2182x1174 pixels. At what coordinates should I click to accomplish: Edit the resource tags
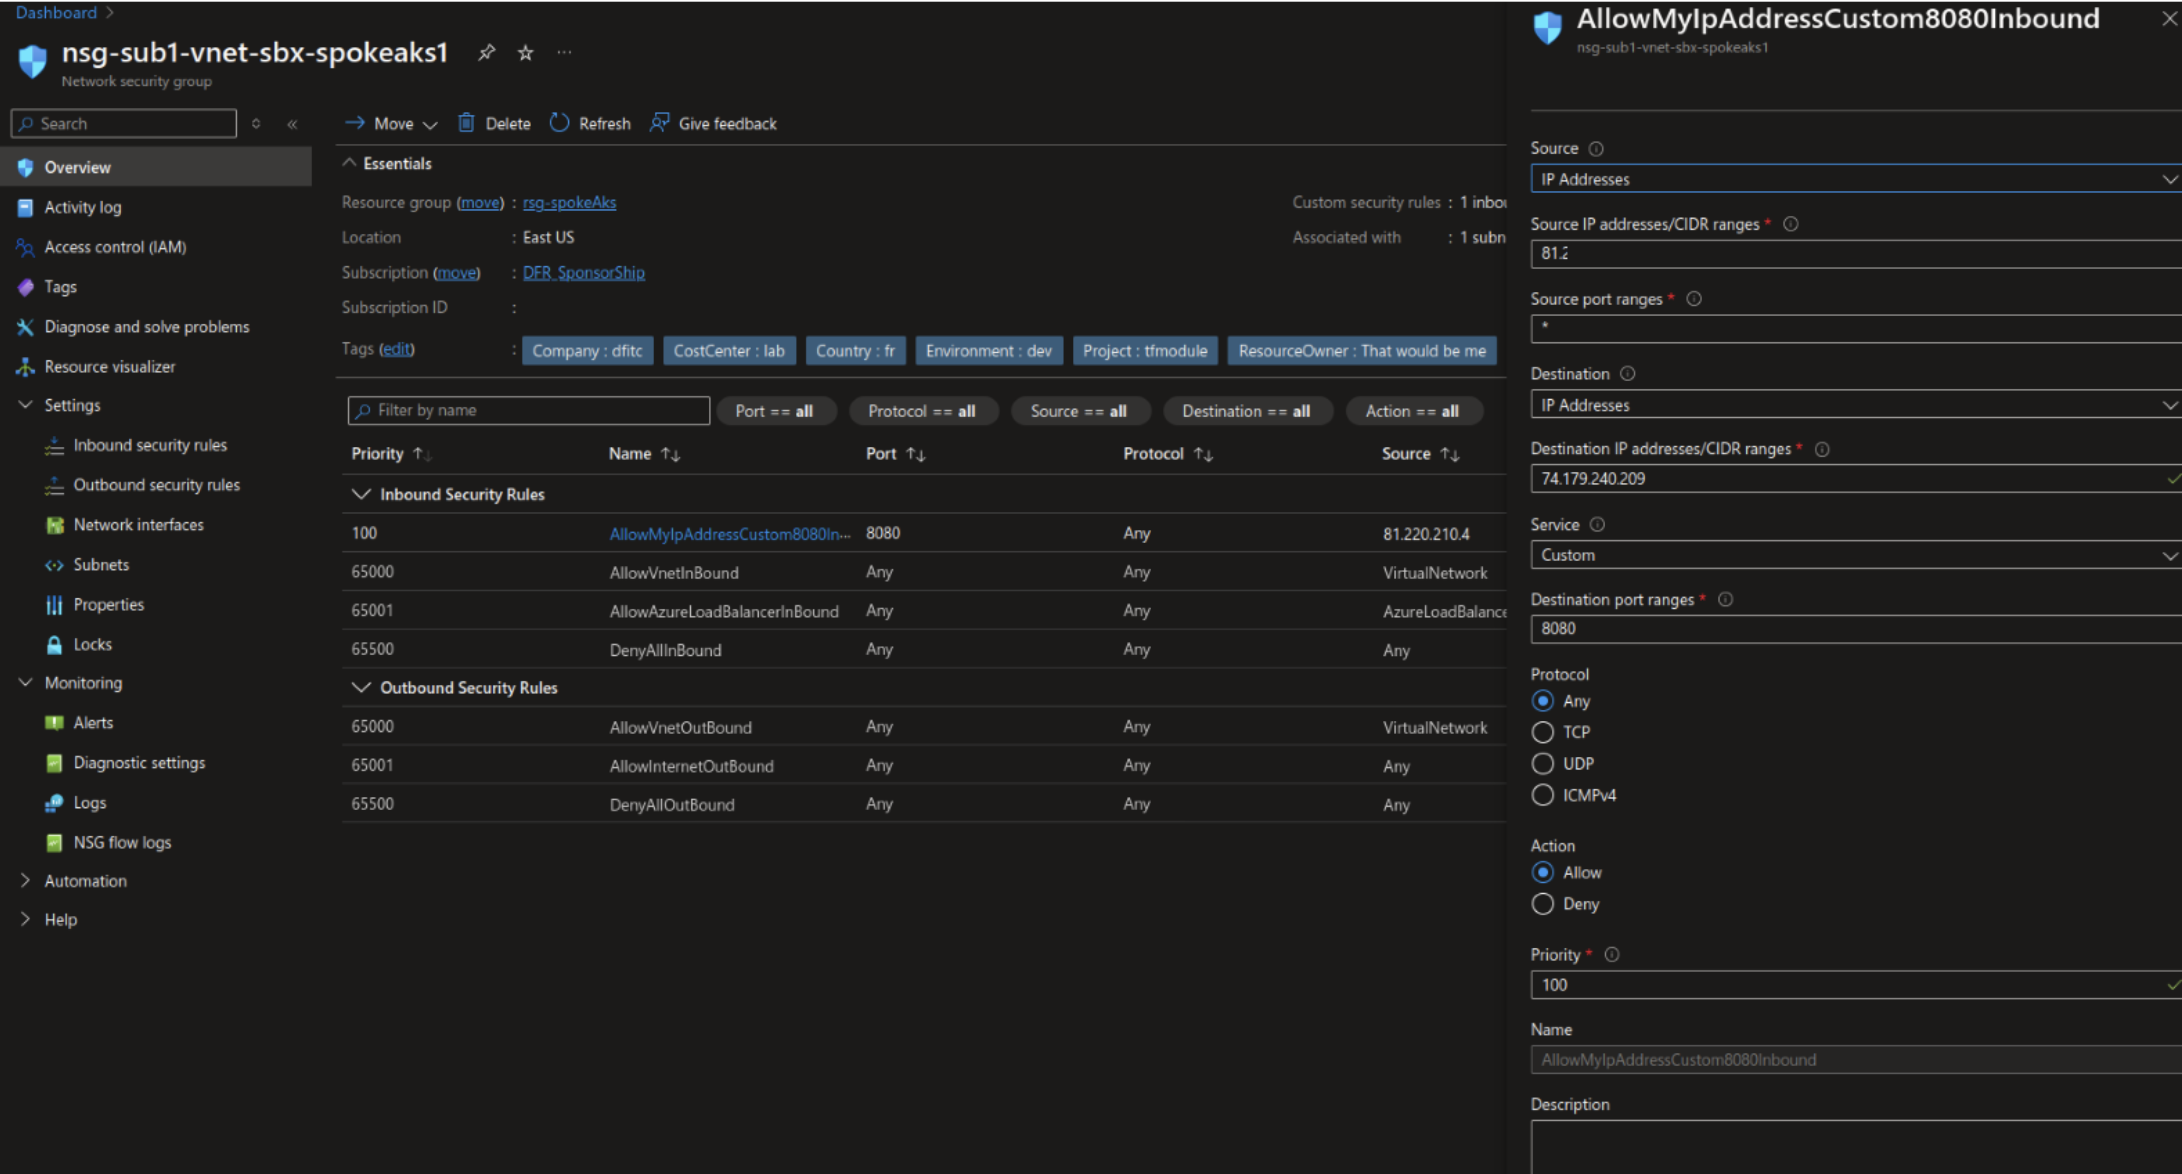pos(396,348)
